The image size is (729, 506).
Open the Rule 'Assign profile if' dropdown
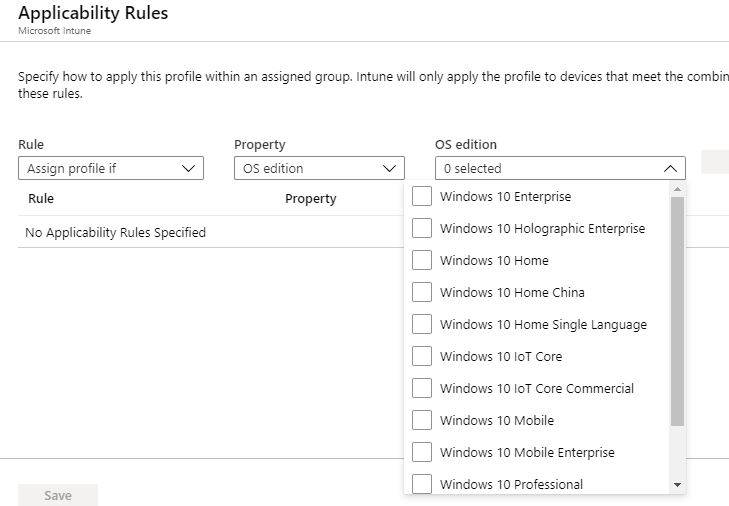pos(111,168)
